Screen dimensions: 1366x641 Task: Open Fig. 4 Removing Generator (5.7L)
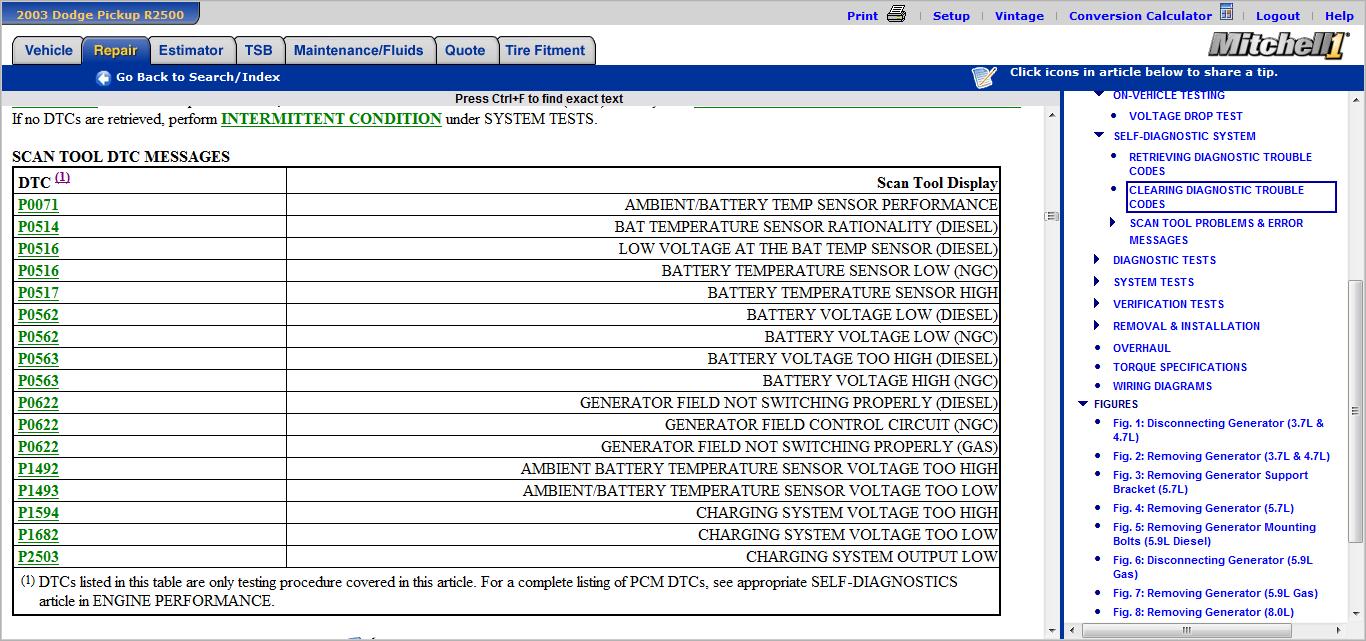coord(1203,508)
